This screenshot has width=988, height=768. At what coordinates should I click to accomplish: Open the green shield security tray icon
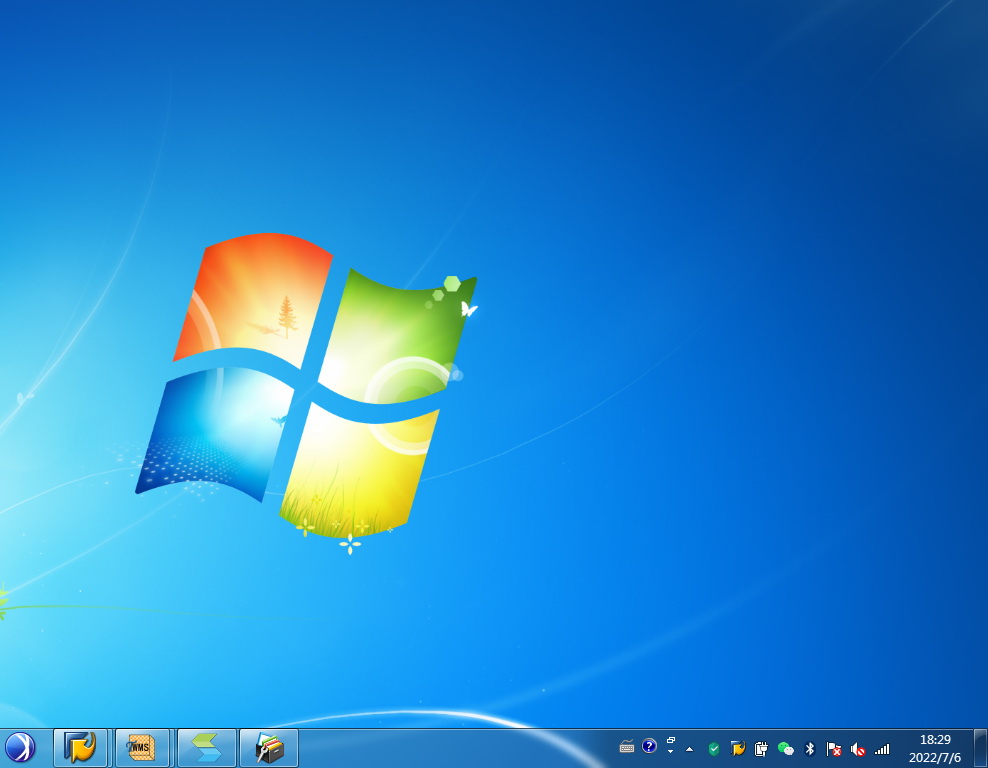(714, 748)
